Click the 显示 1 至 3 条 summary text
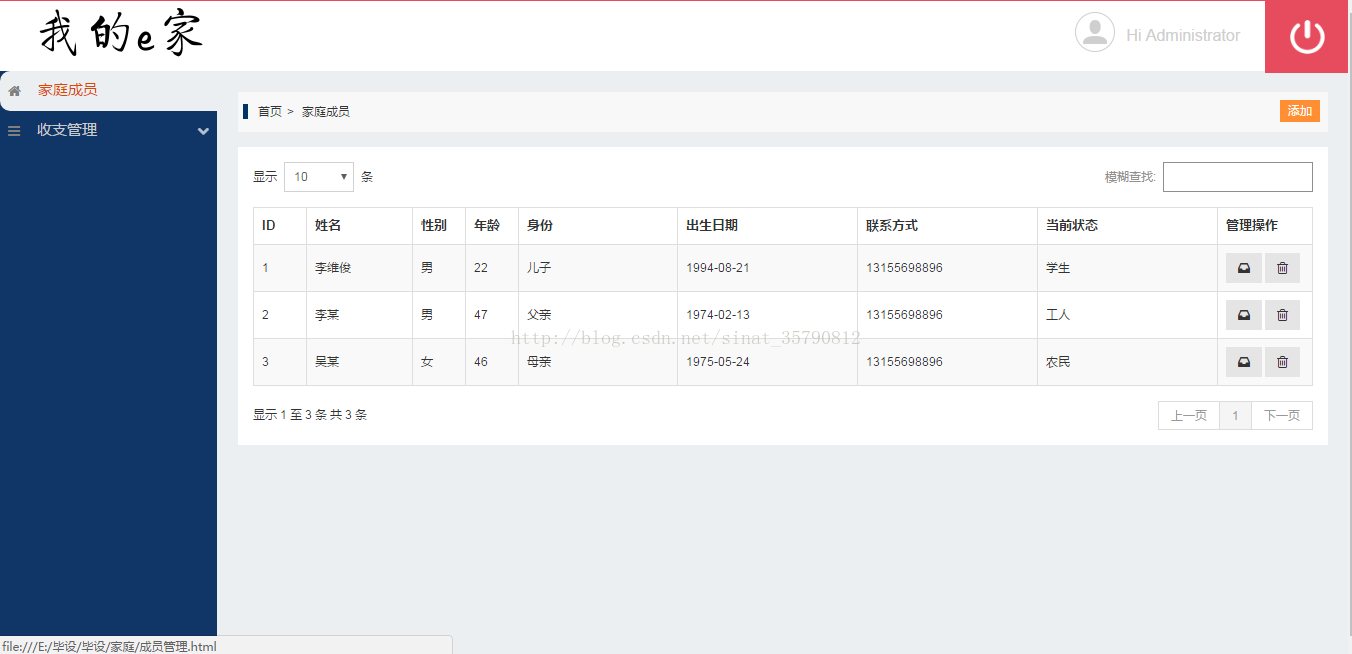 (x=310, y=415)
